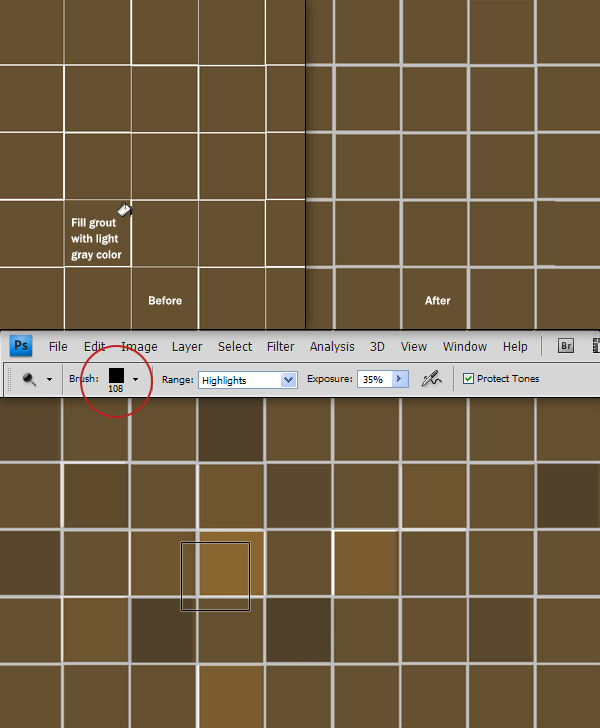Screen dimensions: 600x728
Task: Open the Edit menu
Action: (x=95, y=347)
